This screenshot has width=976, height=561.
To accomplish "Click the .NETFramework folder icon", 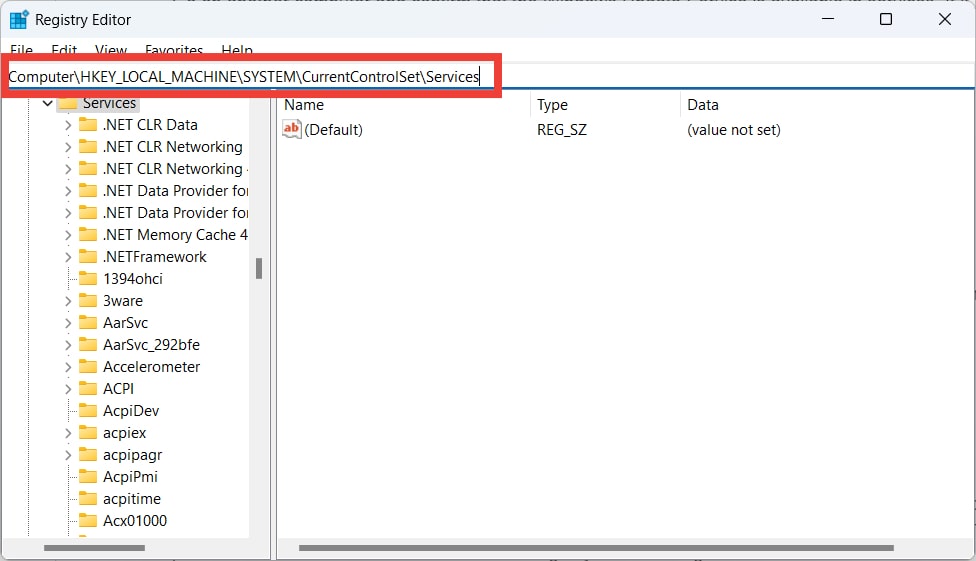I will [88, 257].
